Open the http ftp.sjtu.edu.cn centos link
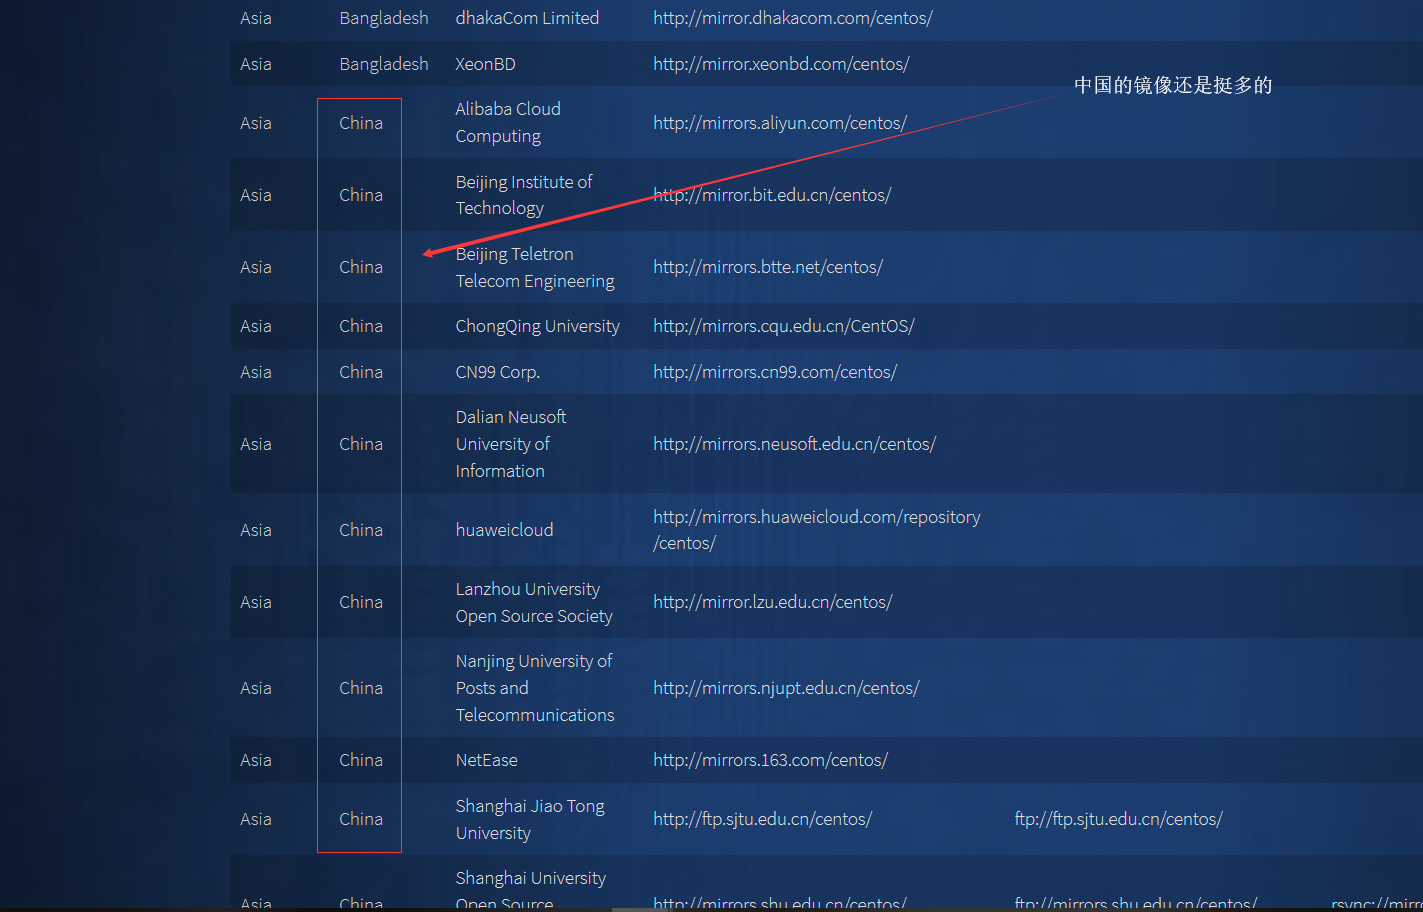This screenshot has width=1423, height=912. tap(762, 819)
